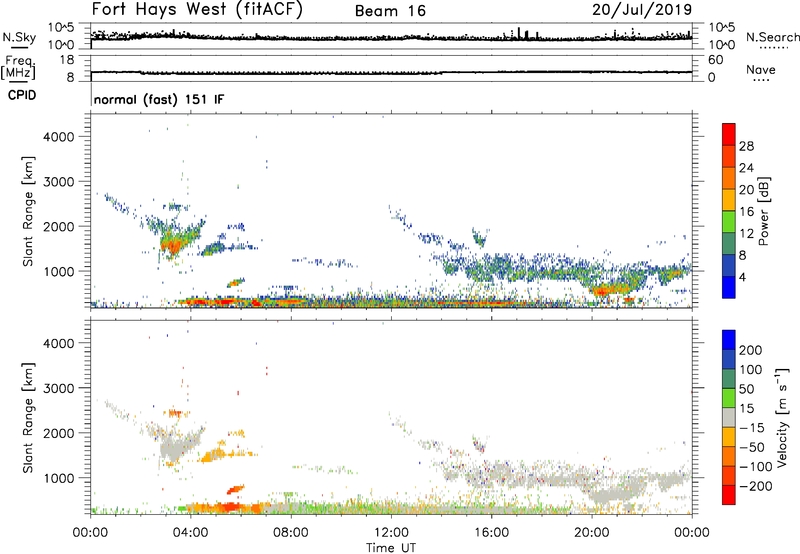Click the 18 tick on frequency axis
Screen dimensions: 800x554
point(67,60)
